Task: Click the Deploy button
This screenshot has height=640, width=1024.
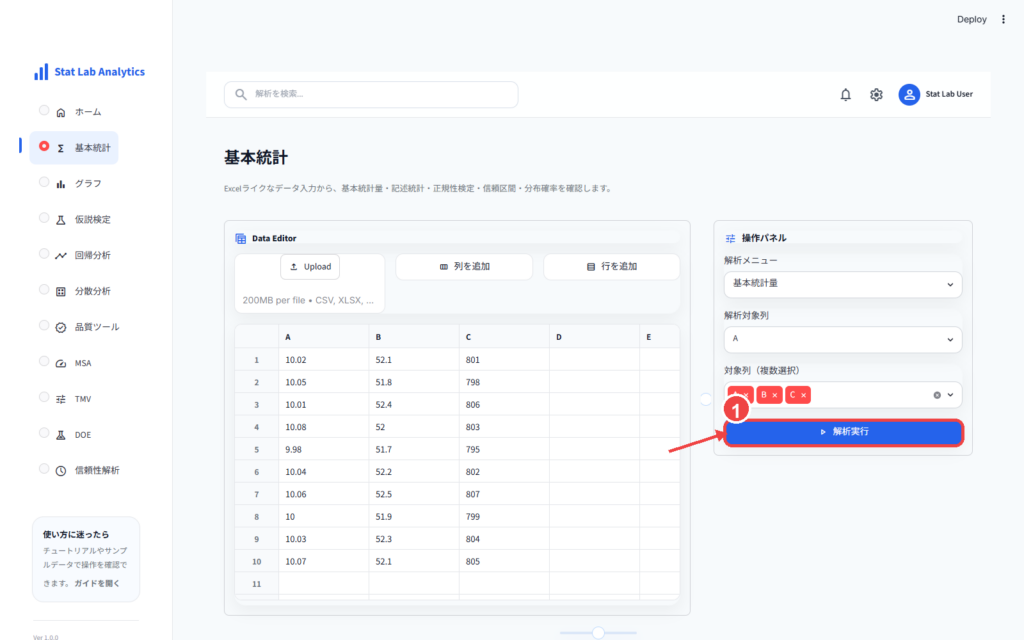Action: coord(972,20)
